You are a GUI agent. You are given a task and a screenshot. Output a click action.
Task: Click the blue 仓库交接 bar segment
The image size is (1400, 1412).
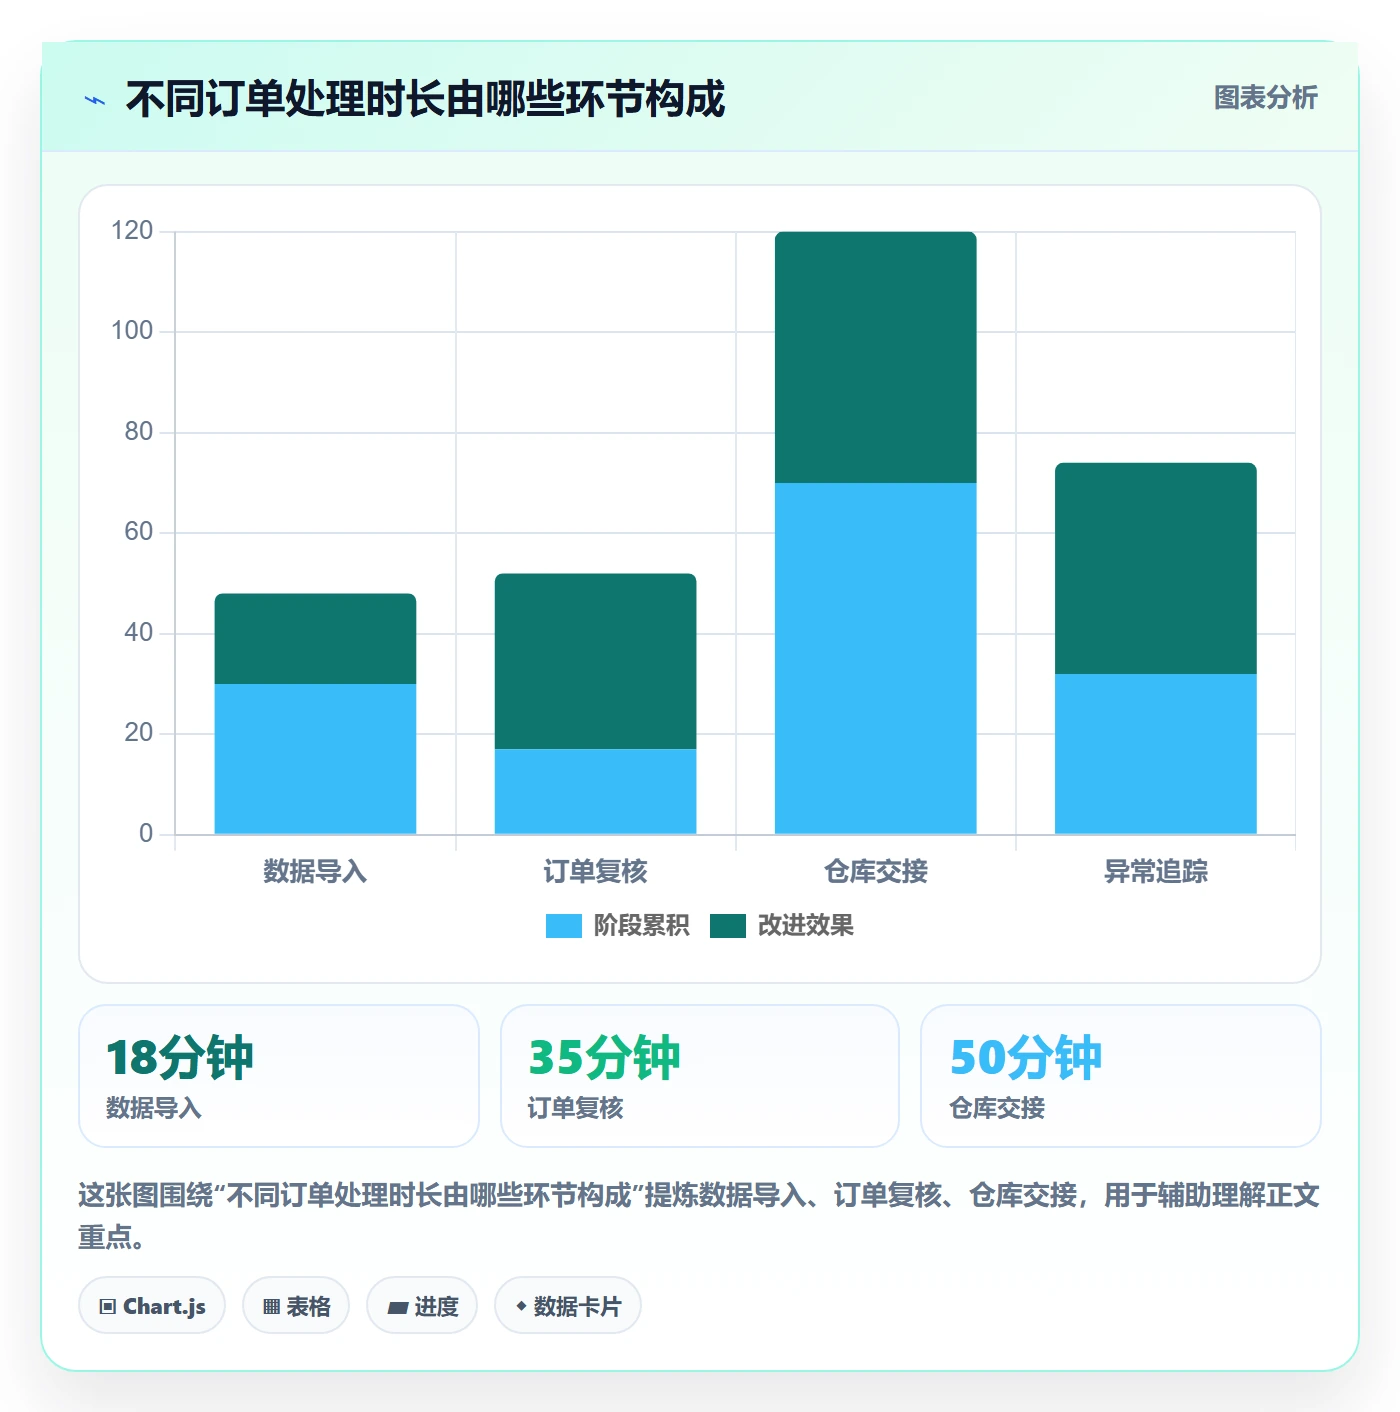click(x=875, y=658)
